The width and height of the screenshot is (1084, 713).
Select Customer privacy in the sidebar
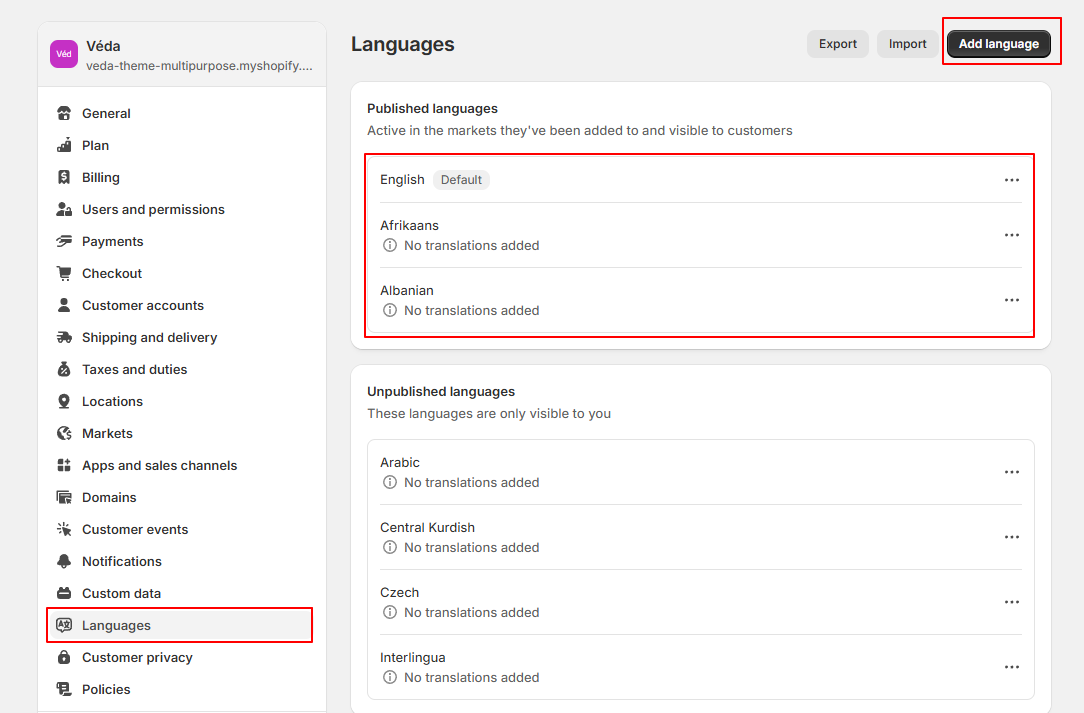coord(136,657)
